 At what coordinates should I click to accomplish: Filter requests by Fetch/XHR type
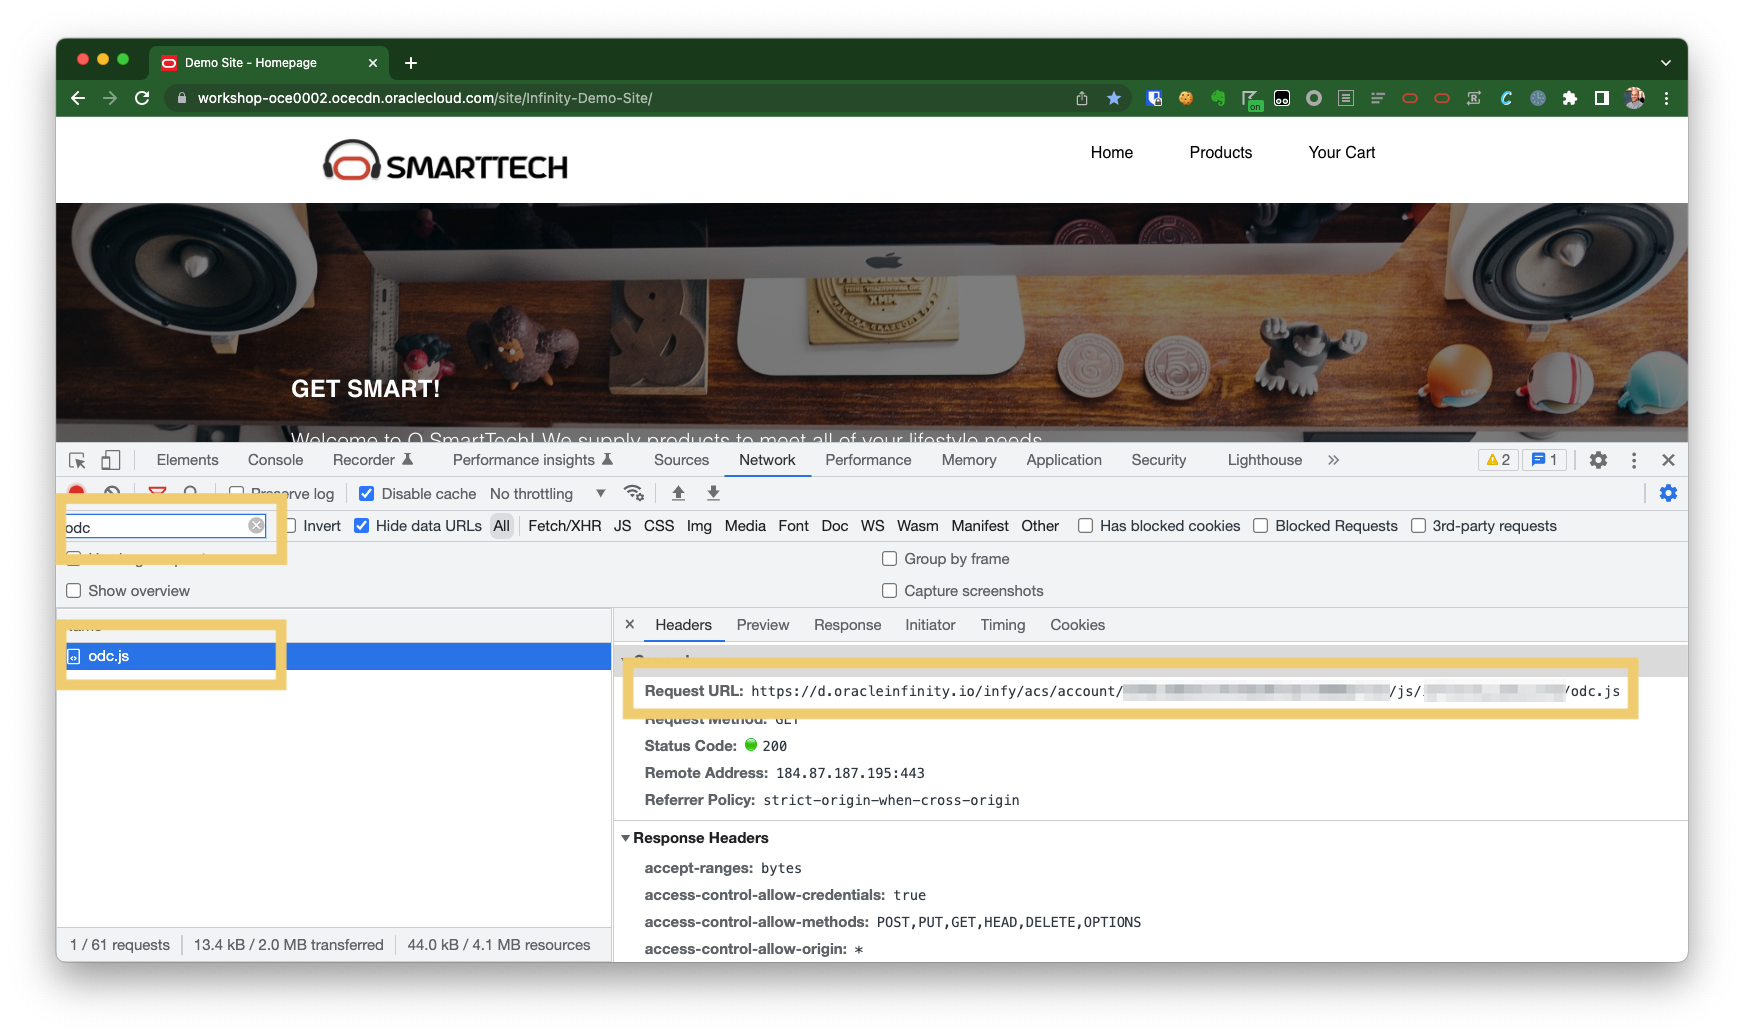[565, 526]
